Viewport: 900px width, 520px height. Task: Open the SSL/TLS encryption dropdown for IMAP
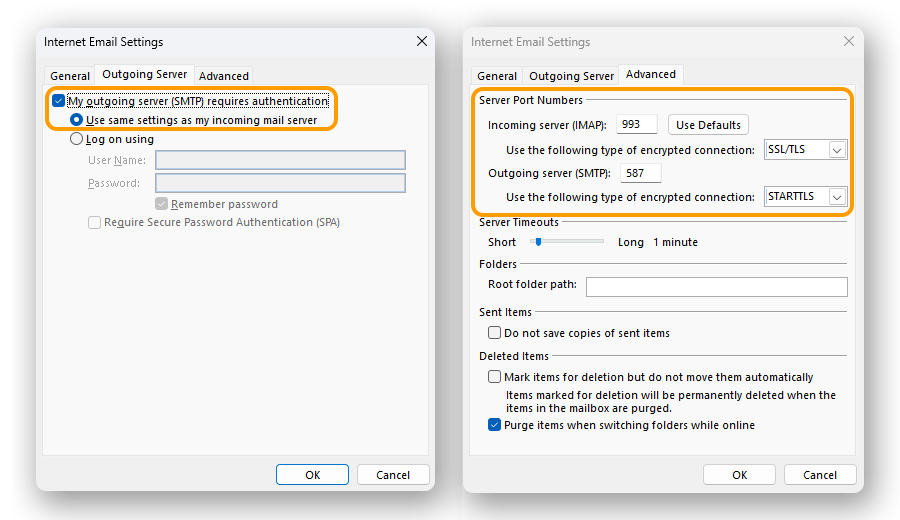click(837, 150)
